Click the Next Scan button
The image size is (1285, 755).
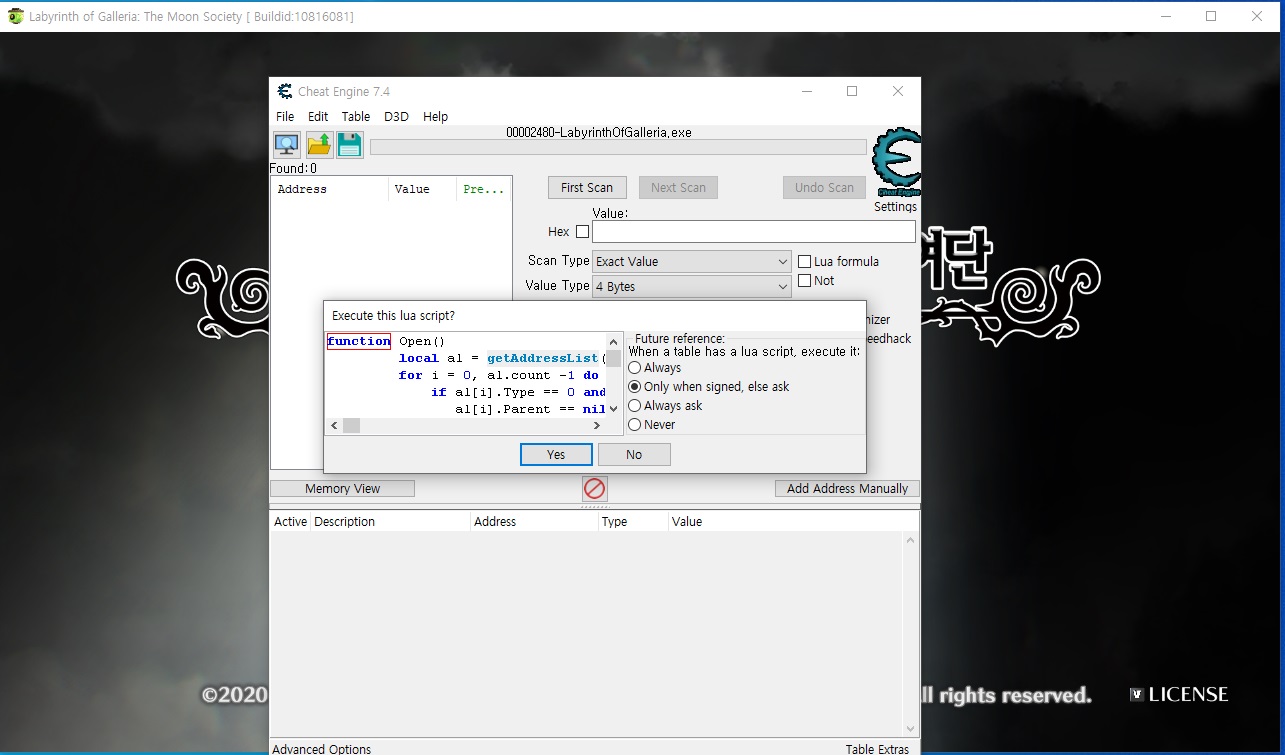coord(678,187)
